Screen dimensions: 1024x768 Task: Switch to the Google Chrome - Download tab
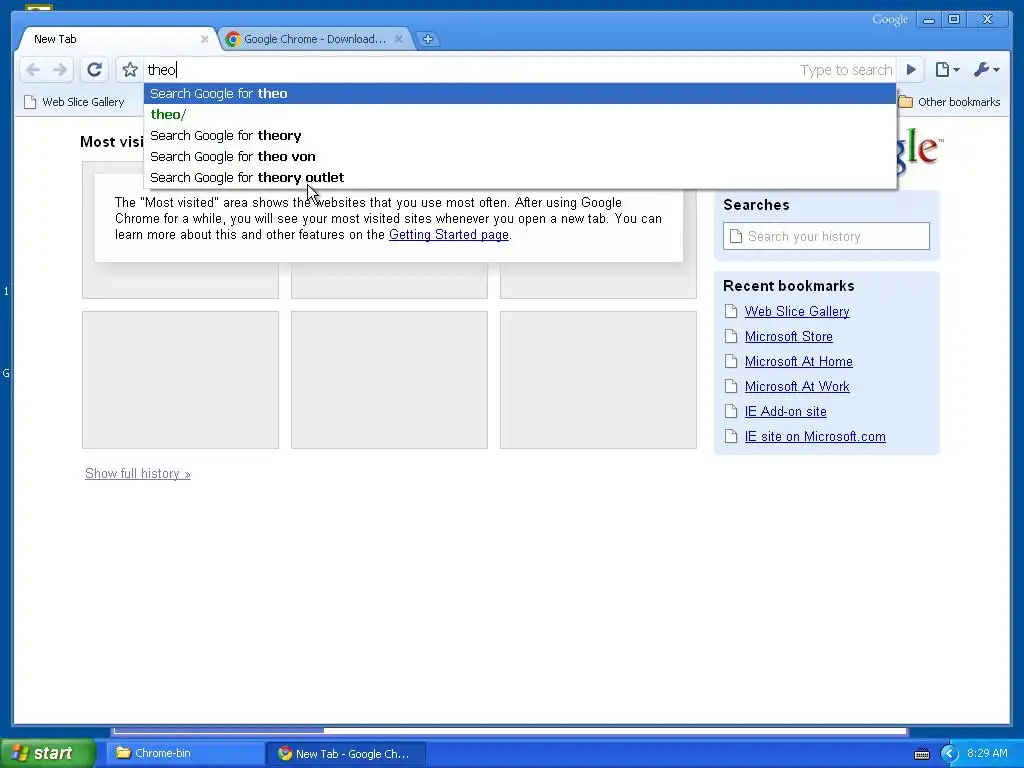coord(314,39)
